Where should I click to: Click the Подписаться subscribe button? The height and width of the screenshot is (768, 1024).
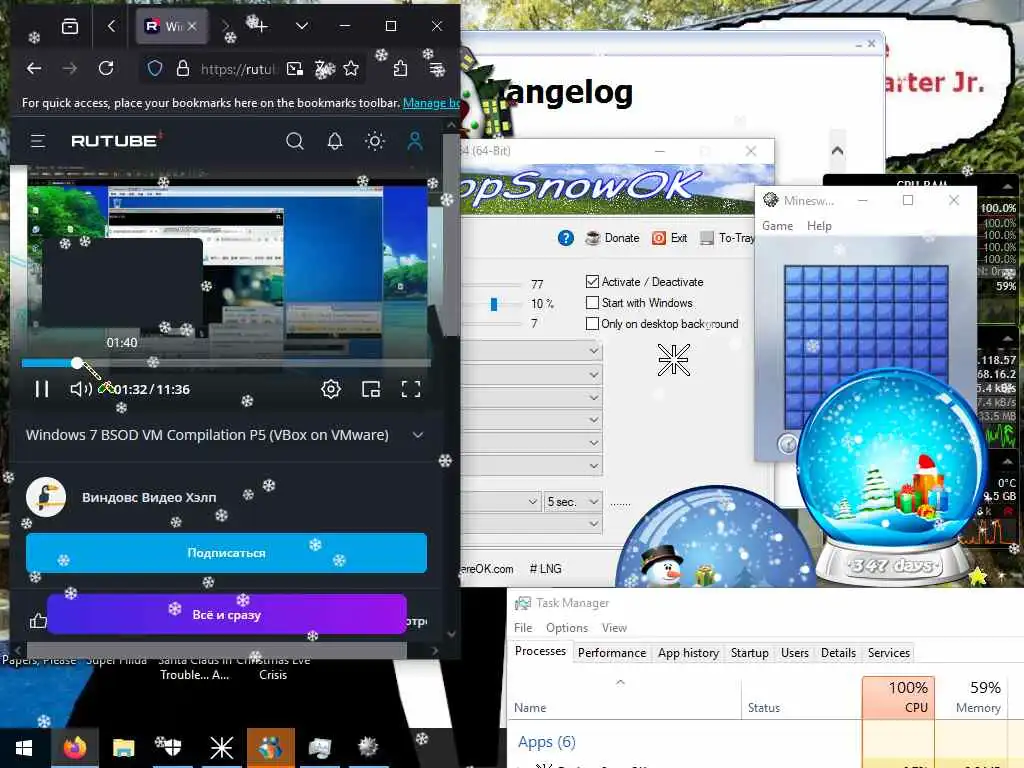pos(226,552)
